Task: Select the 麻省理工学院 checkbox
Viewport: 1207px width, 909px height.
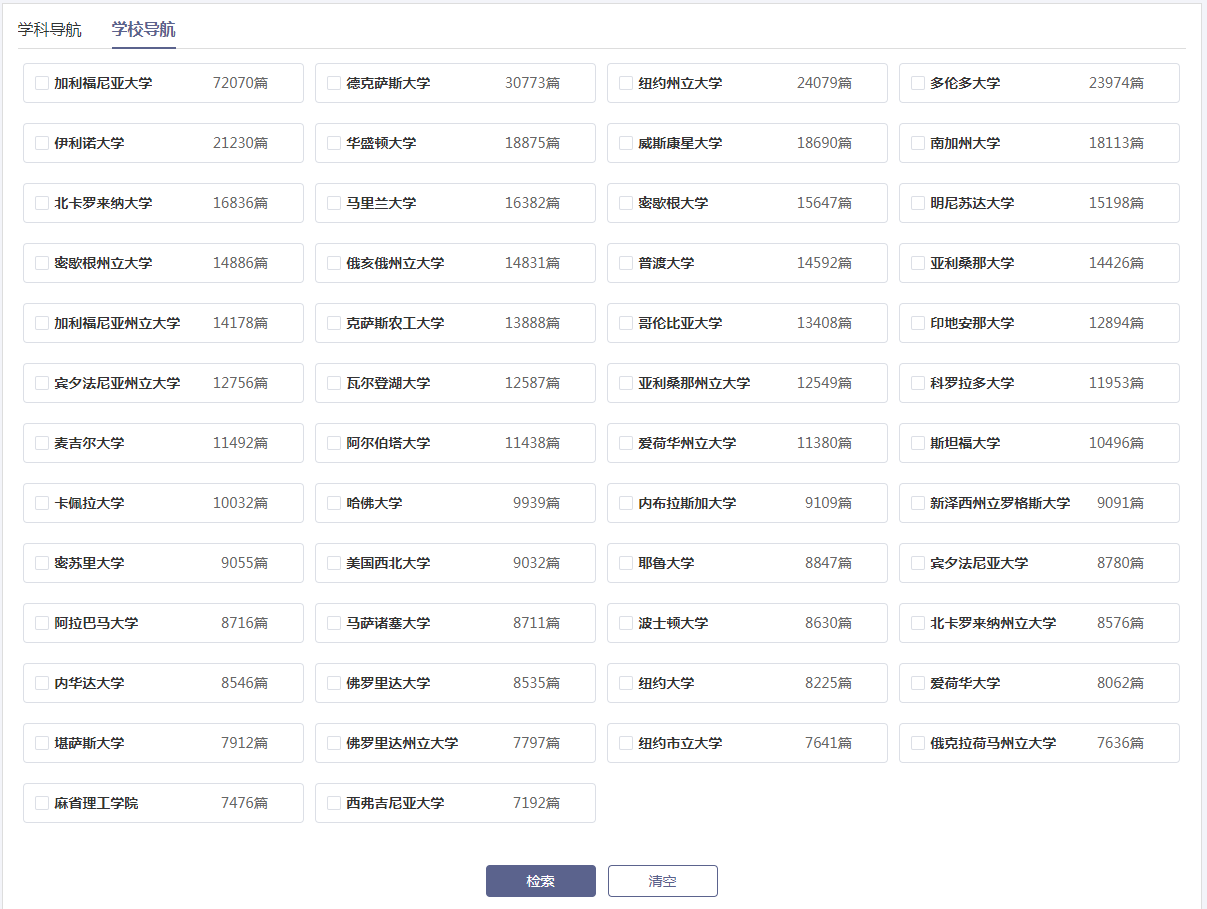Action: tap(42, 803)
